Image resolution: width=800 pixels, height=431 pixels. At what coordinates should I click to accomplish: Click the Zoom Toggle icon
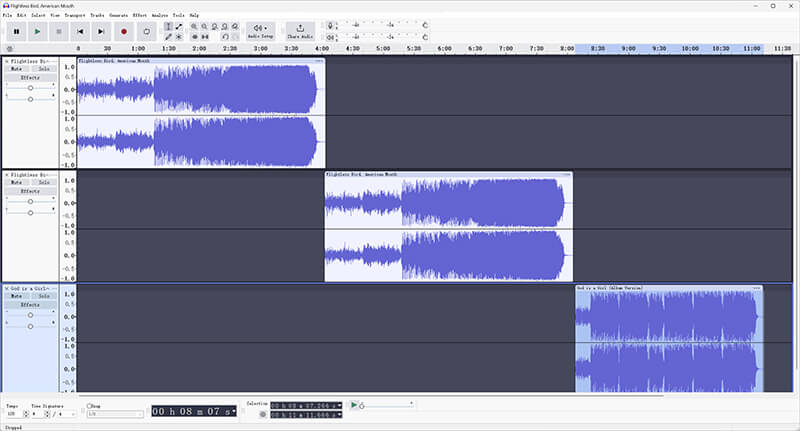tap(235, 27)
